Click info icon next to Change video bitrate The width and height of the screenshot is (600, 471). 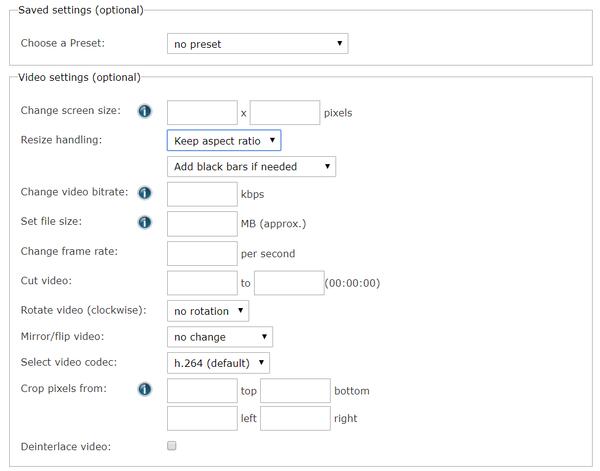(x=145, y=193)
